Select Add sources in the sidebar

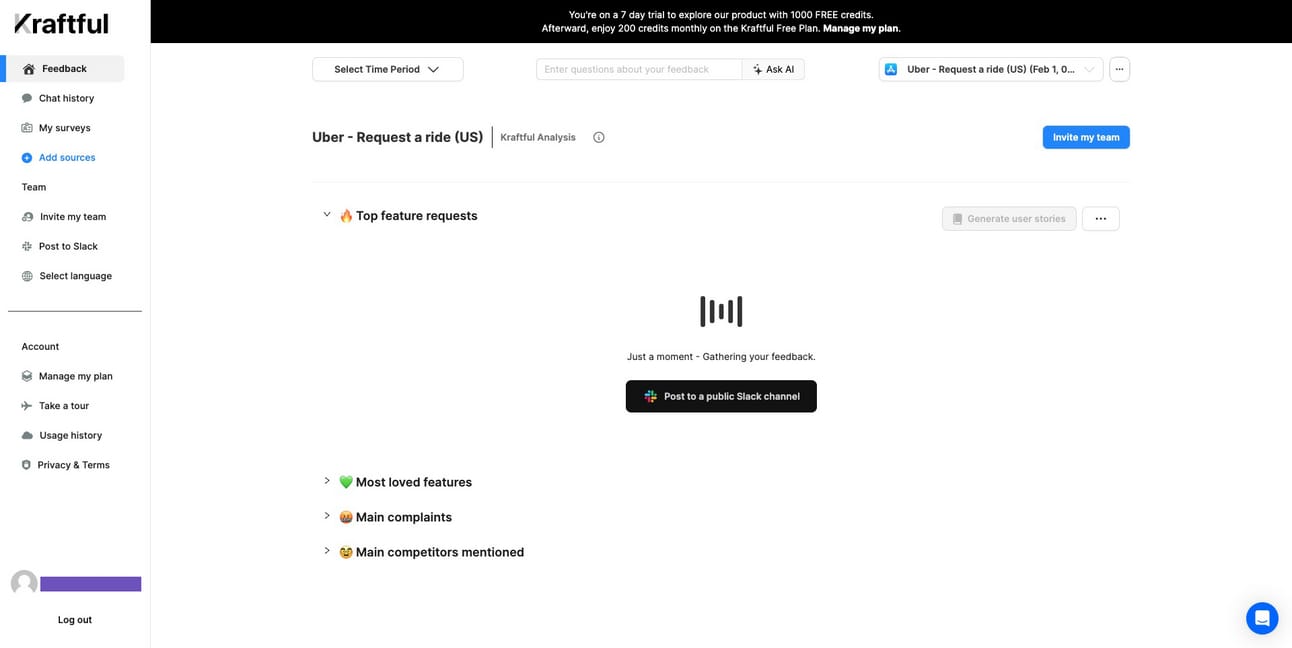67,158
